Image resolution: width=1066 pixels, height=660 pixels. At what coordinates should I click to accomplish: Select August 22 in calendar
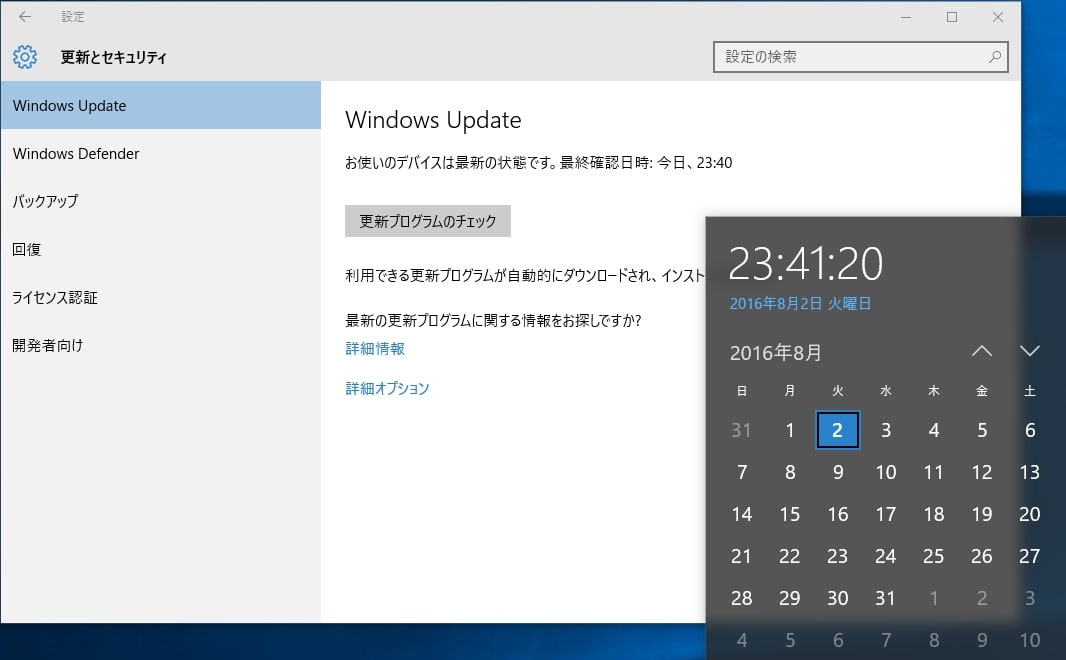789,557
